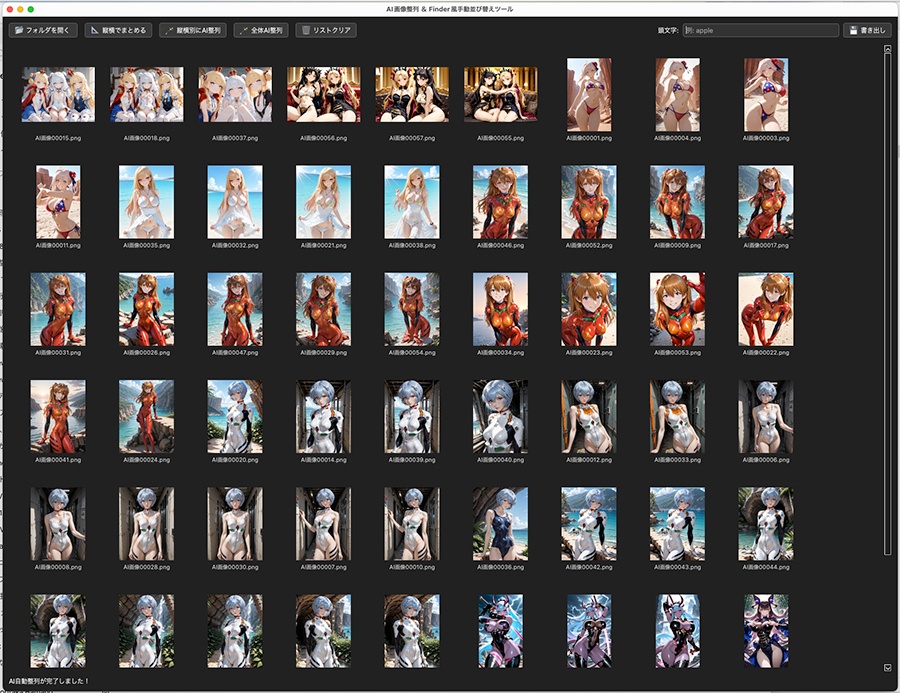Viewport: 900px width, 693px height.
Task: Select thumbnail AI画像00047.png
Action: (235, 309)
